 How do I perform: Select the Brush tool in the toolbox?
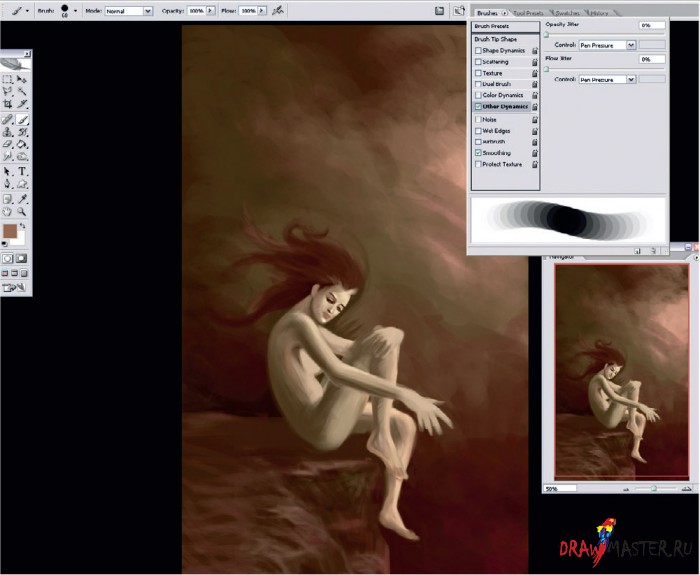pos(22,119)
